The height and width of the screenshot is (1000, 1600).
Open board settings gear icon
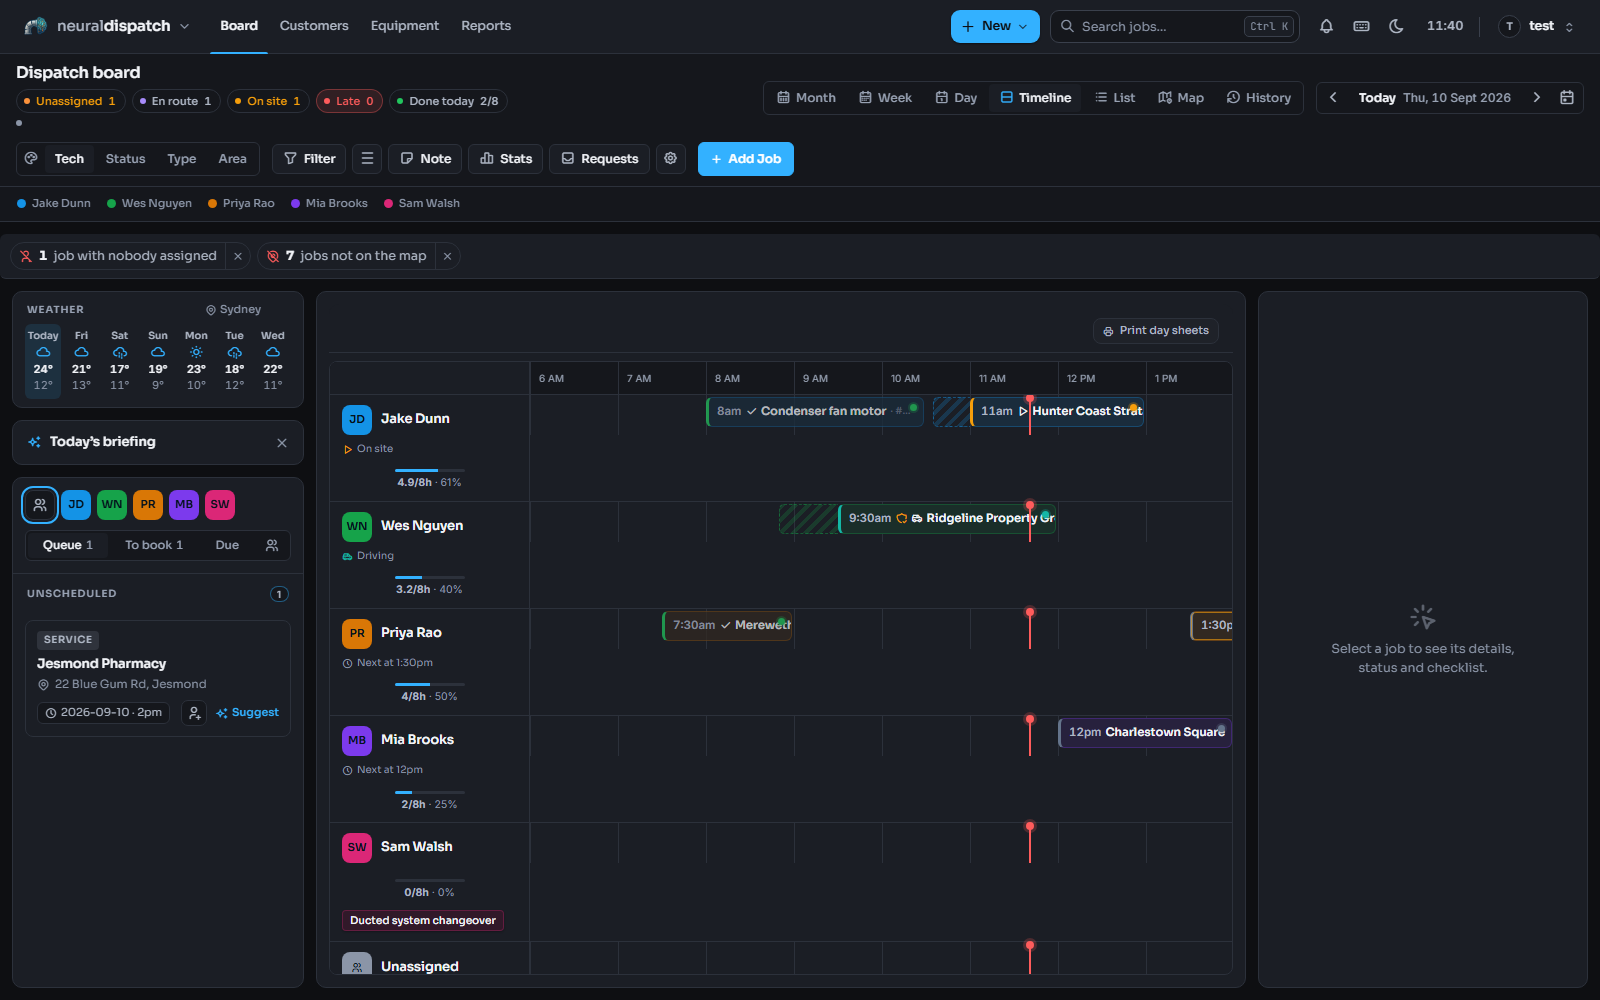click(671, 158)
